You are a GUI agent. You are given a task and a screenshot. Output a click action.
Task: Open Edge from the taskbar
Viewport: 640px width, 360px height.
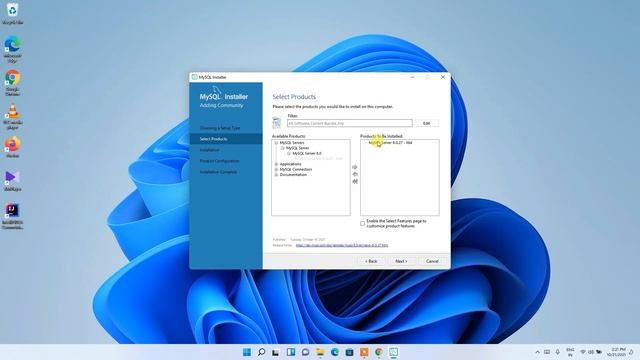(x=335, y=352)
